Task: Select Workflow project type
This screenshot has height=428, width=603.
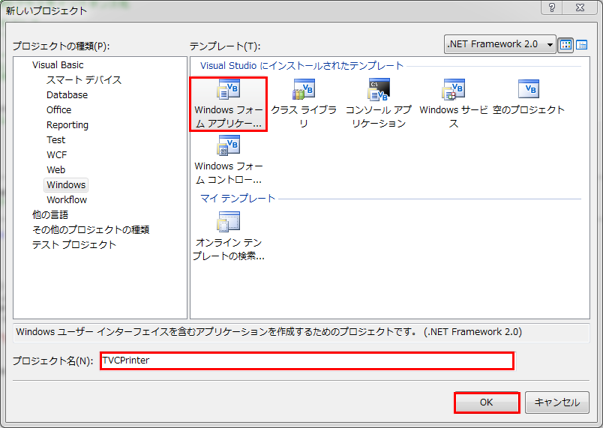Action: click(x=67, y=200)
